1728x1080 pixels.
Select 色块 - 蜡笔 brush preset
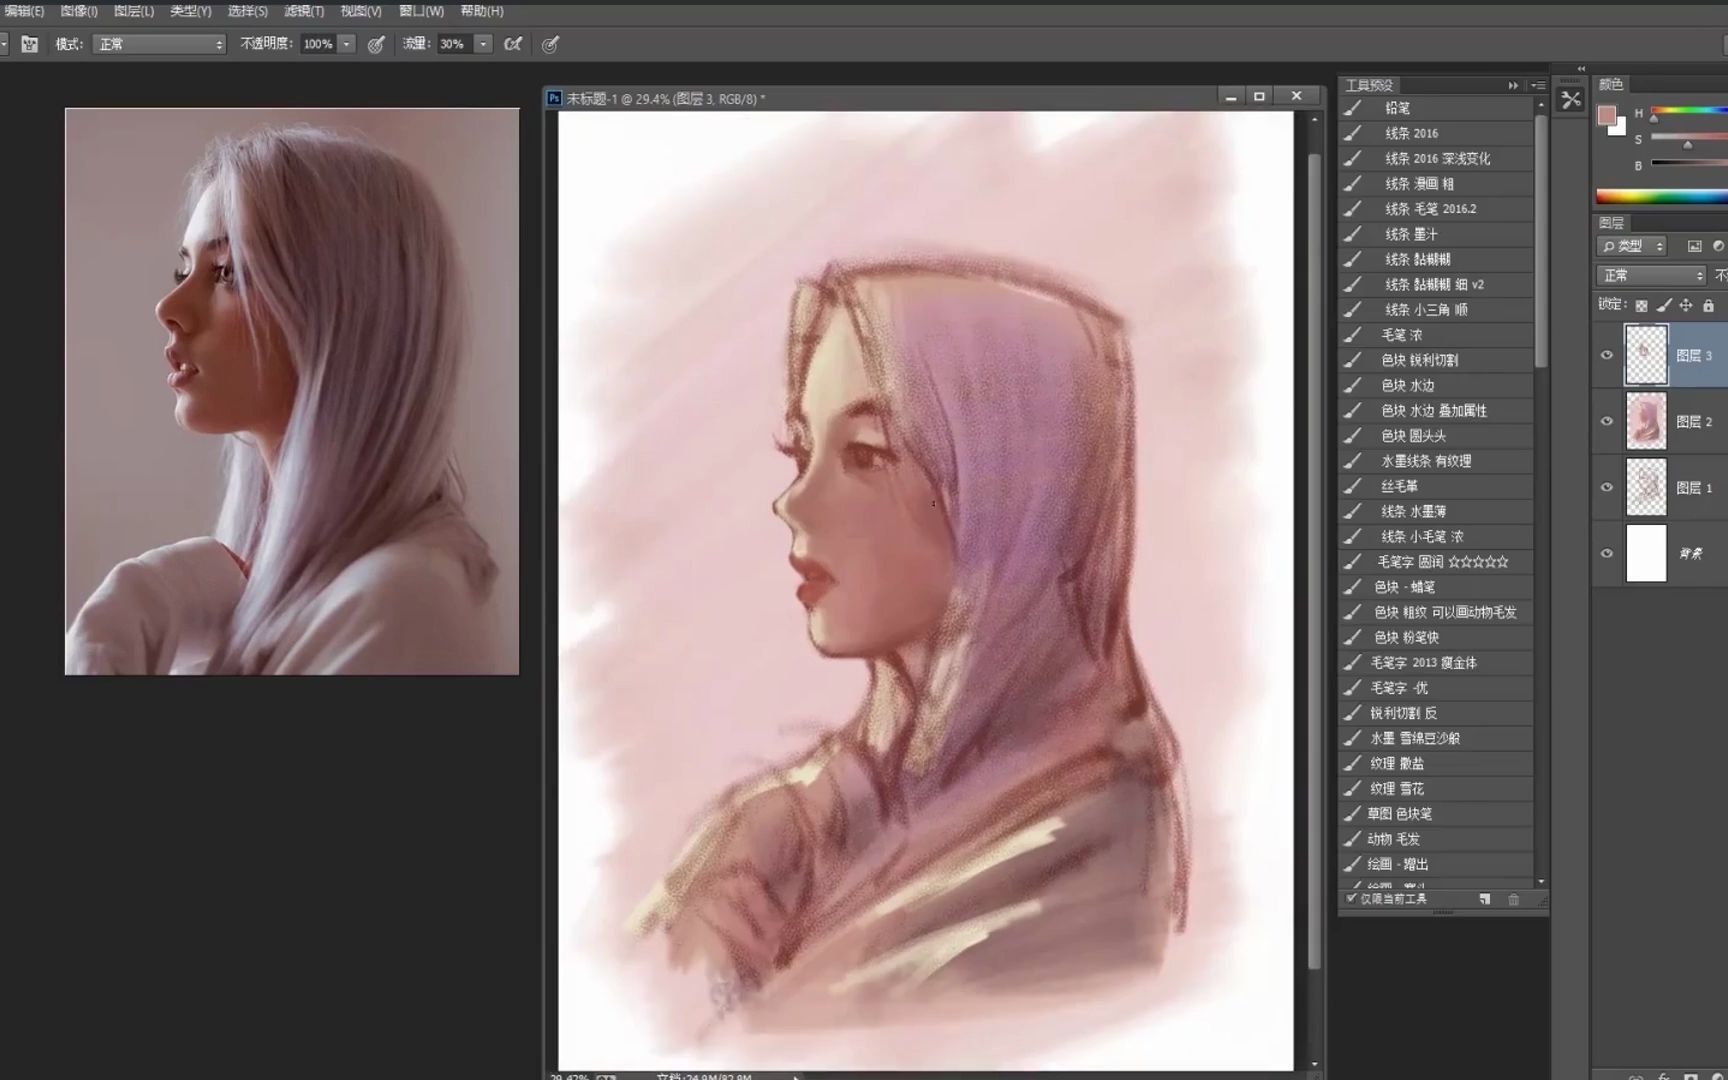[1436, 587]
